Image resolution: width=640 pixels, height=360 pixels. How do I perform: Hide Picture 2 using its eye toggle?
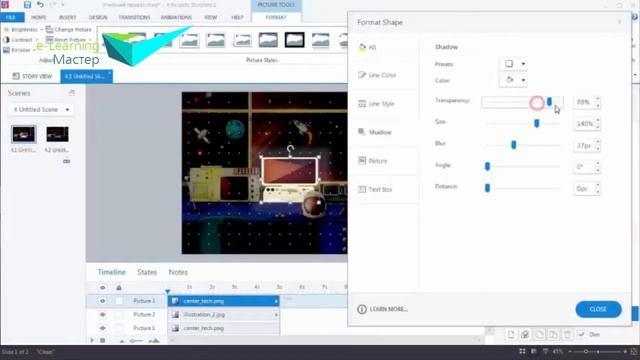click(102, 315)
